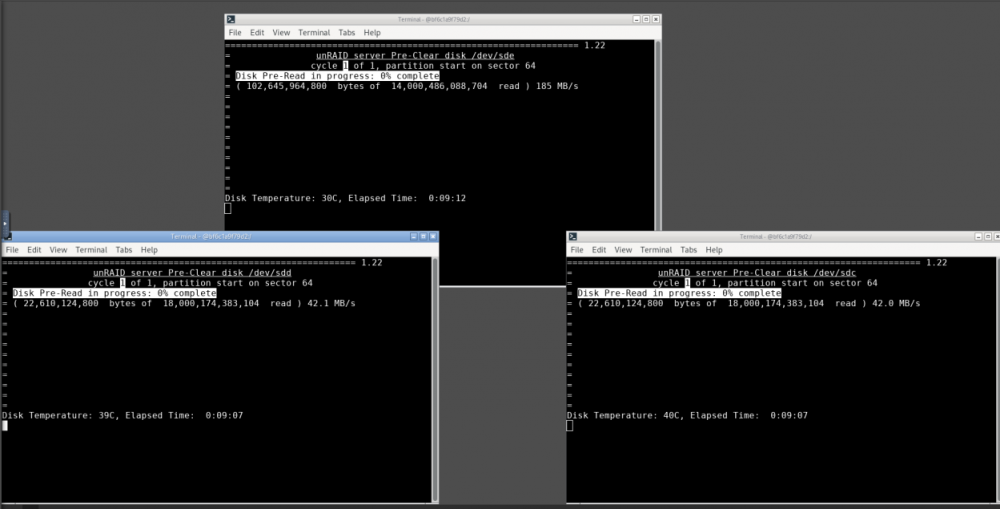Open Tabs menu in /dev/sdd terminal

pos(124,250)
